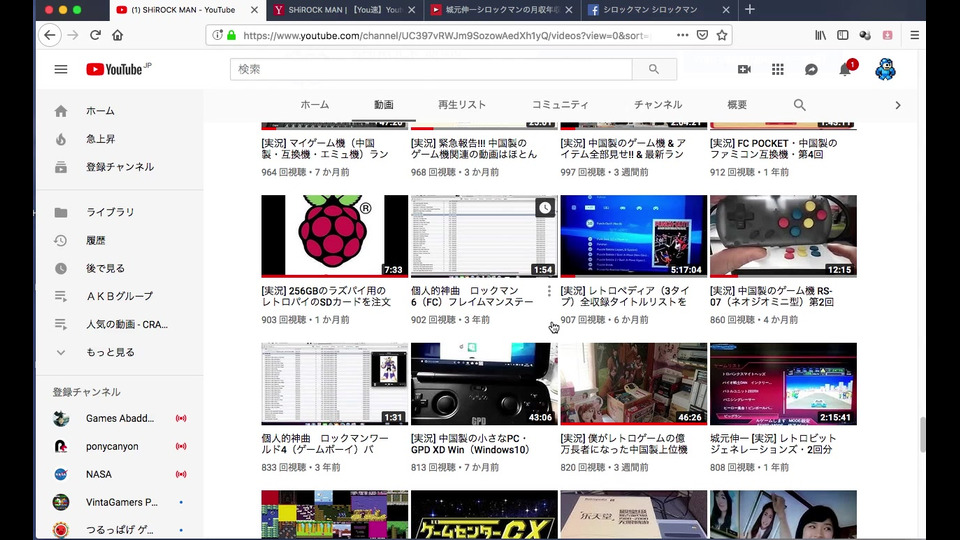This screenshot has height=540, width=960.
Task: Open the コミュニティ tab
Action: tap(560, 105)
